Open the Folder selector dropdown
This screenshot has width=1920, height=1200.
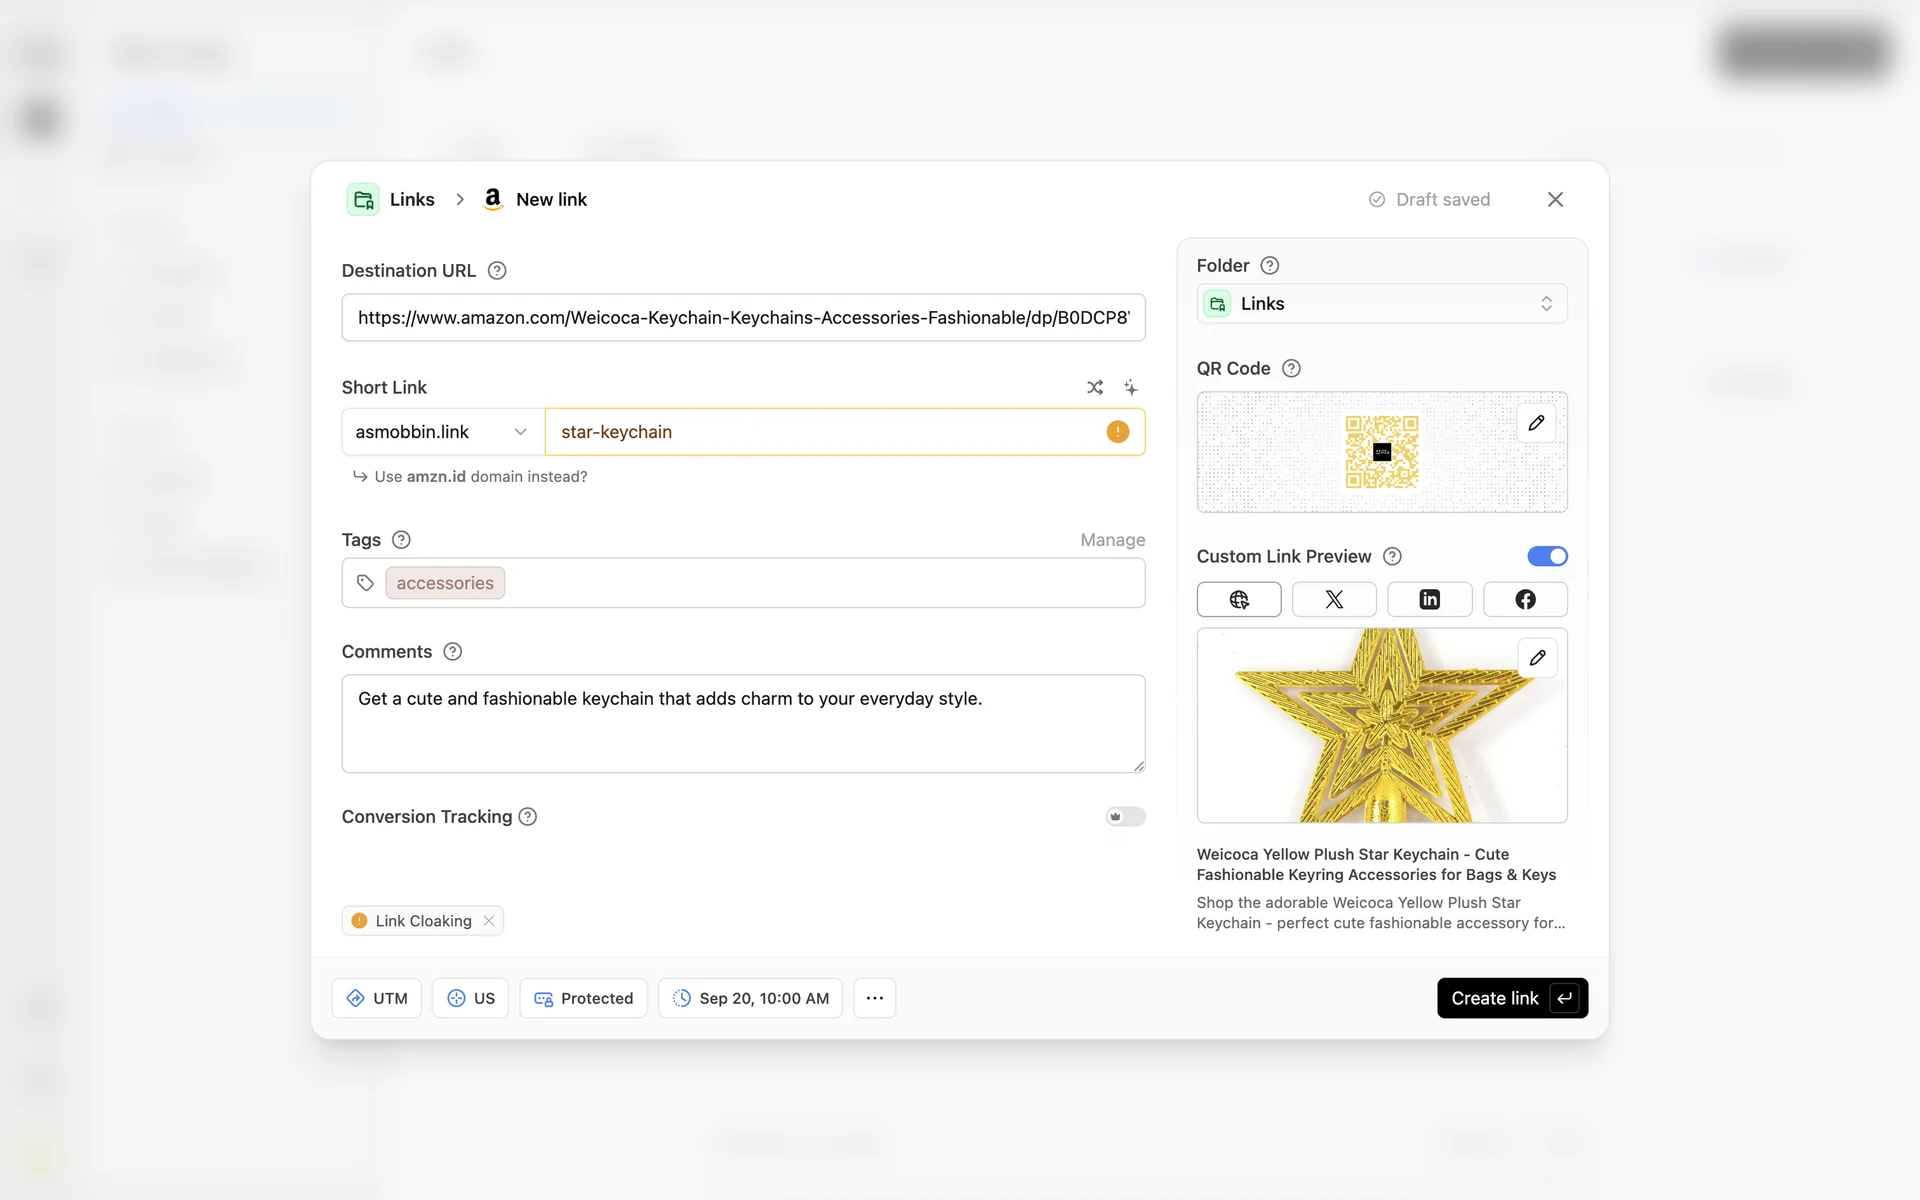tap(1381, 304)
